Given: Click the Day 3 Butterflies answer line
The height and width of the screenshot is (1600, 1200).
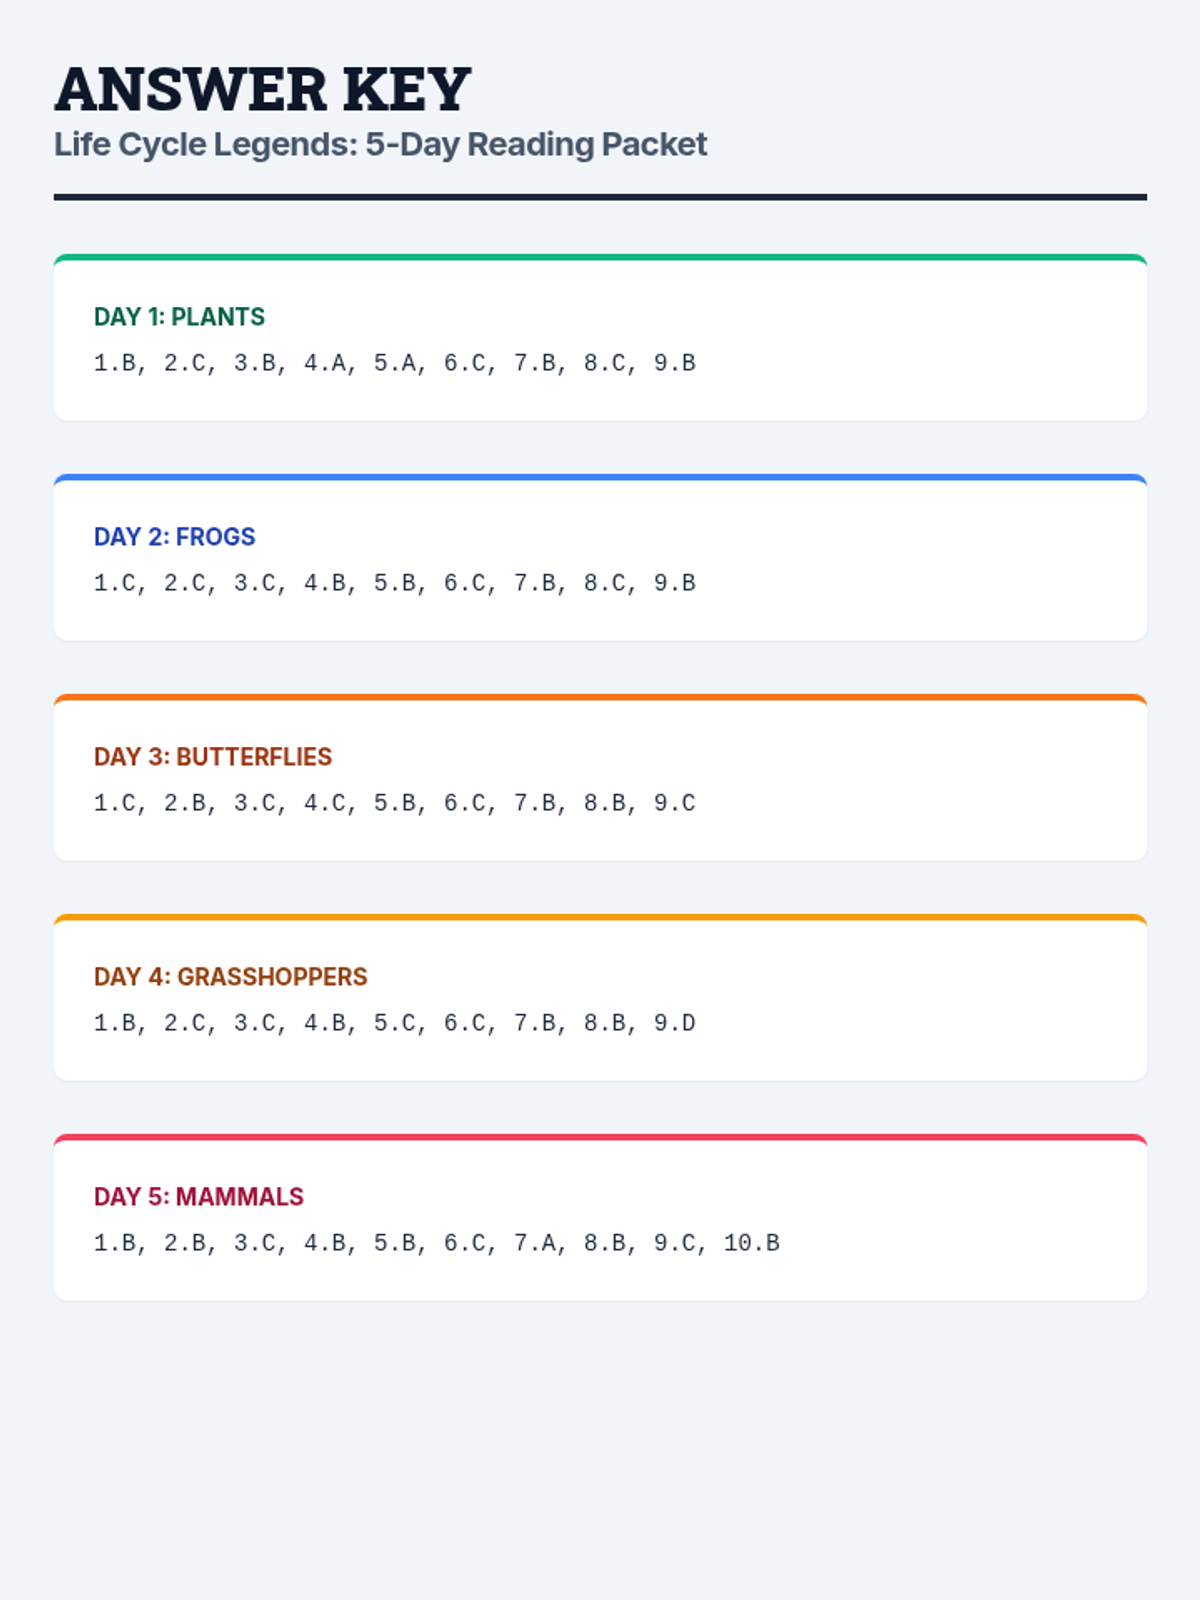Looking at the screenshot, I should click(394, 803).
